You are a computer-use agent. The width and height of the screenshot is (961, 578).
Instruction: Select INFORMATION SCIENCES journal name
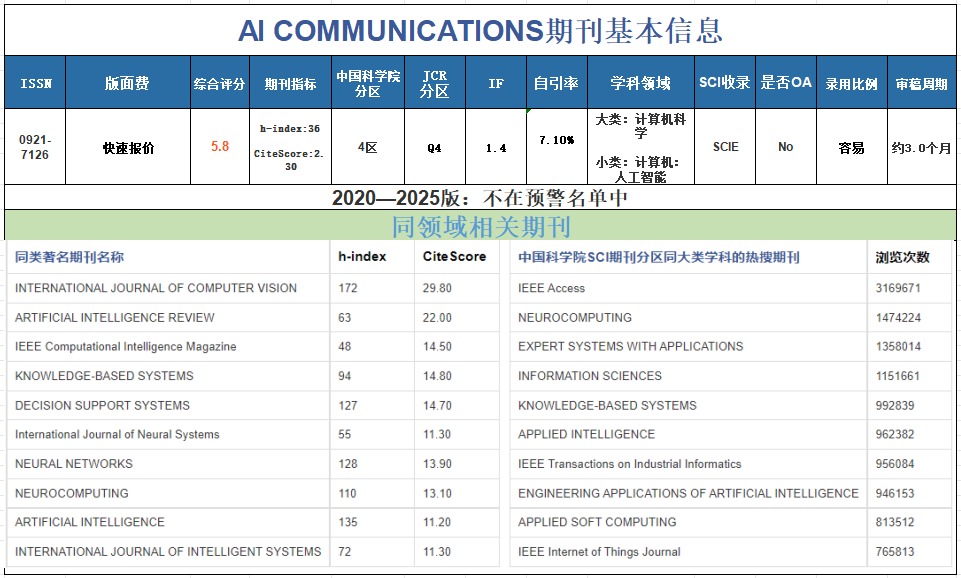[x=590, y=376]
